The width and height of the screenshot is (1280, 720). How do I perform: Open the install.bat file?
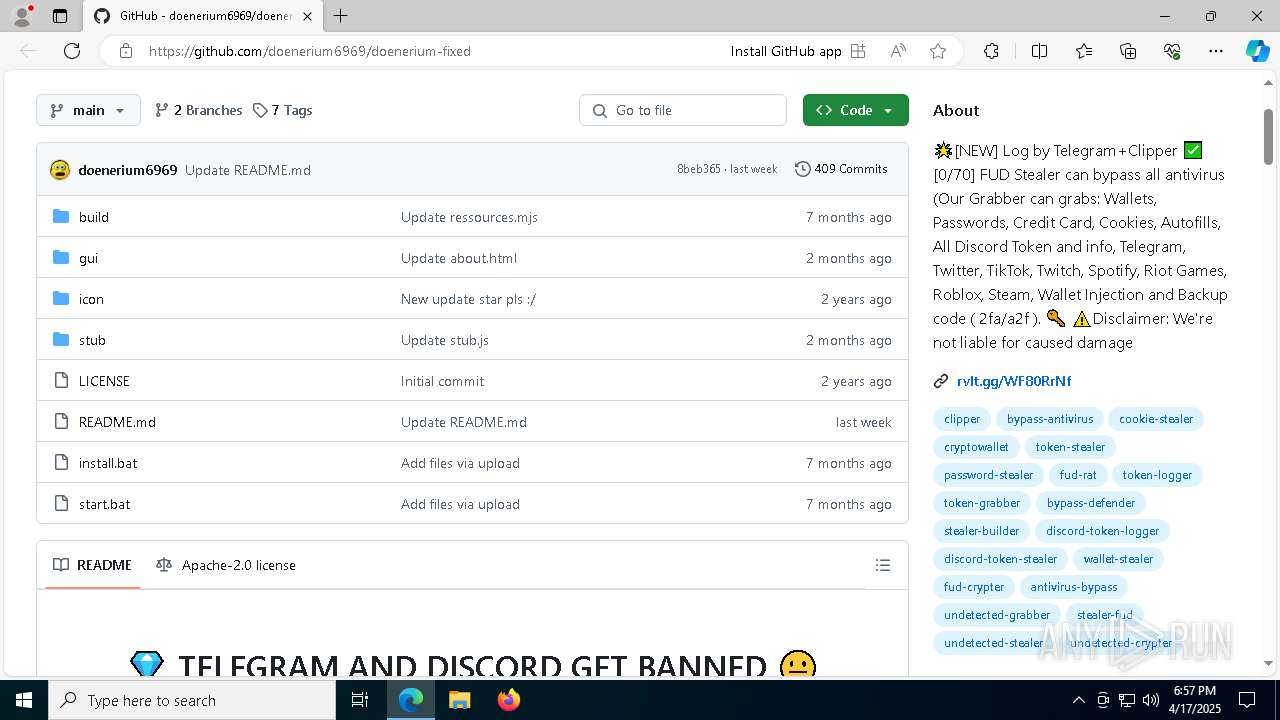pyautogui.click(x=108, y=463)
